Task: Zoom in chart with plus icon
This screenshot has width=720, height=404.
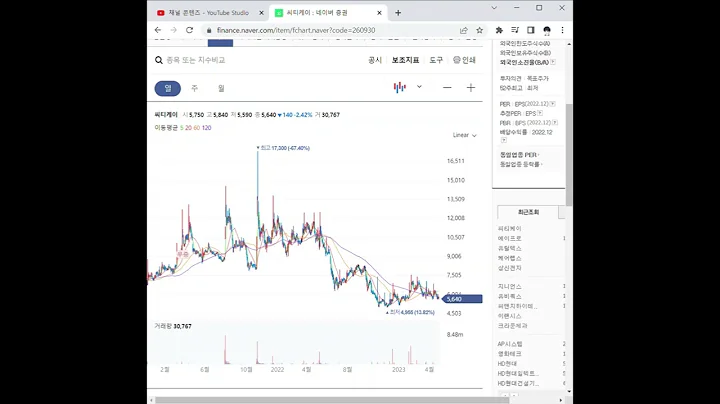Action: 471,88
